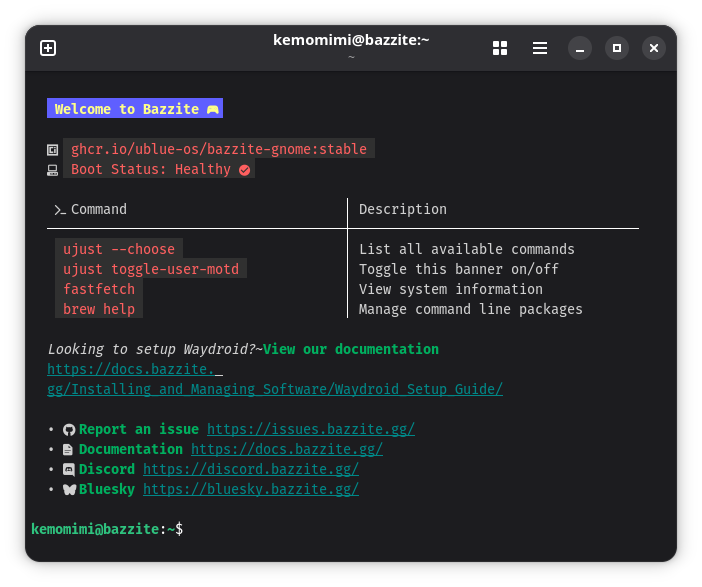The height and width of the screenshot is (587, 702).
Task: Open a new terminal tab
Action: coord(48,48)
